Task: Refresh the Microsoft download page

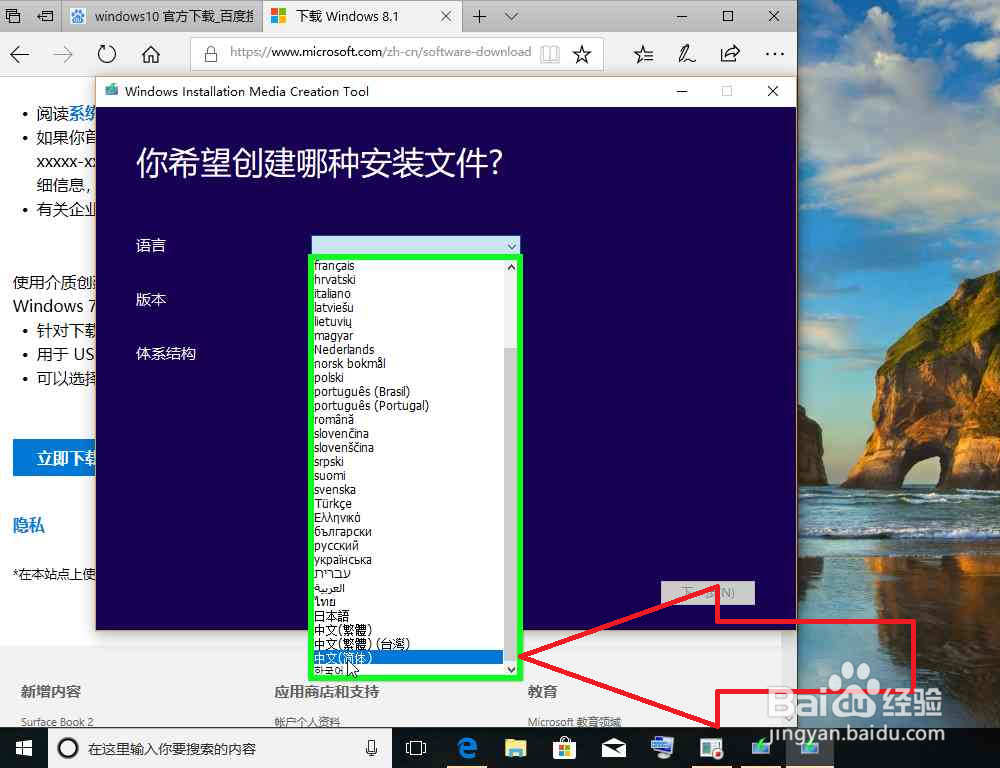Action: pyautogui.click(x=107, y=55)
